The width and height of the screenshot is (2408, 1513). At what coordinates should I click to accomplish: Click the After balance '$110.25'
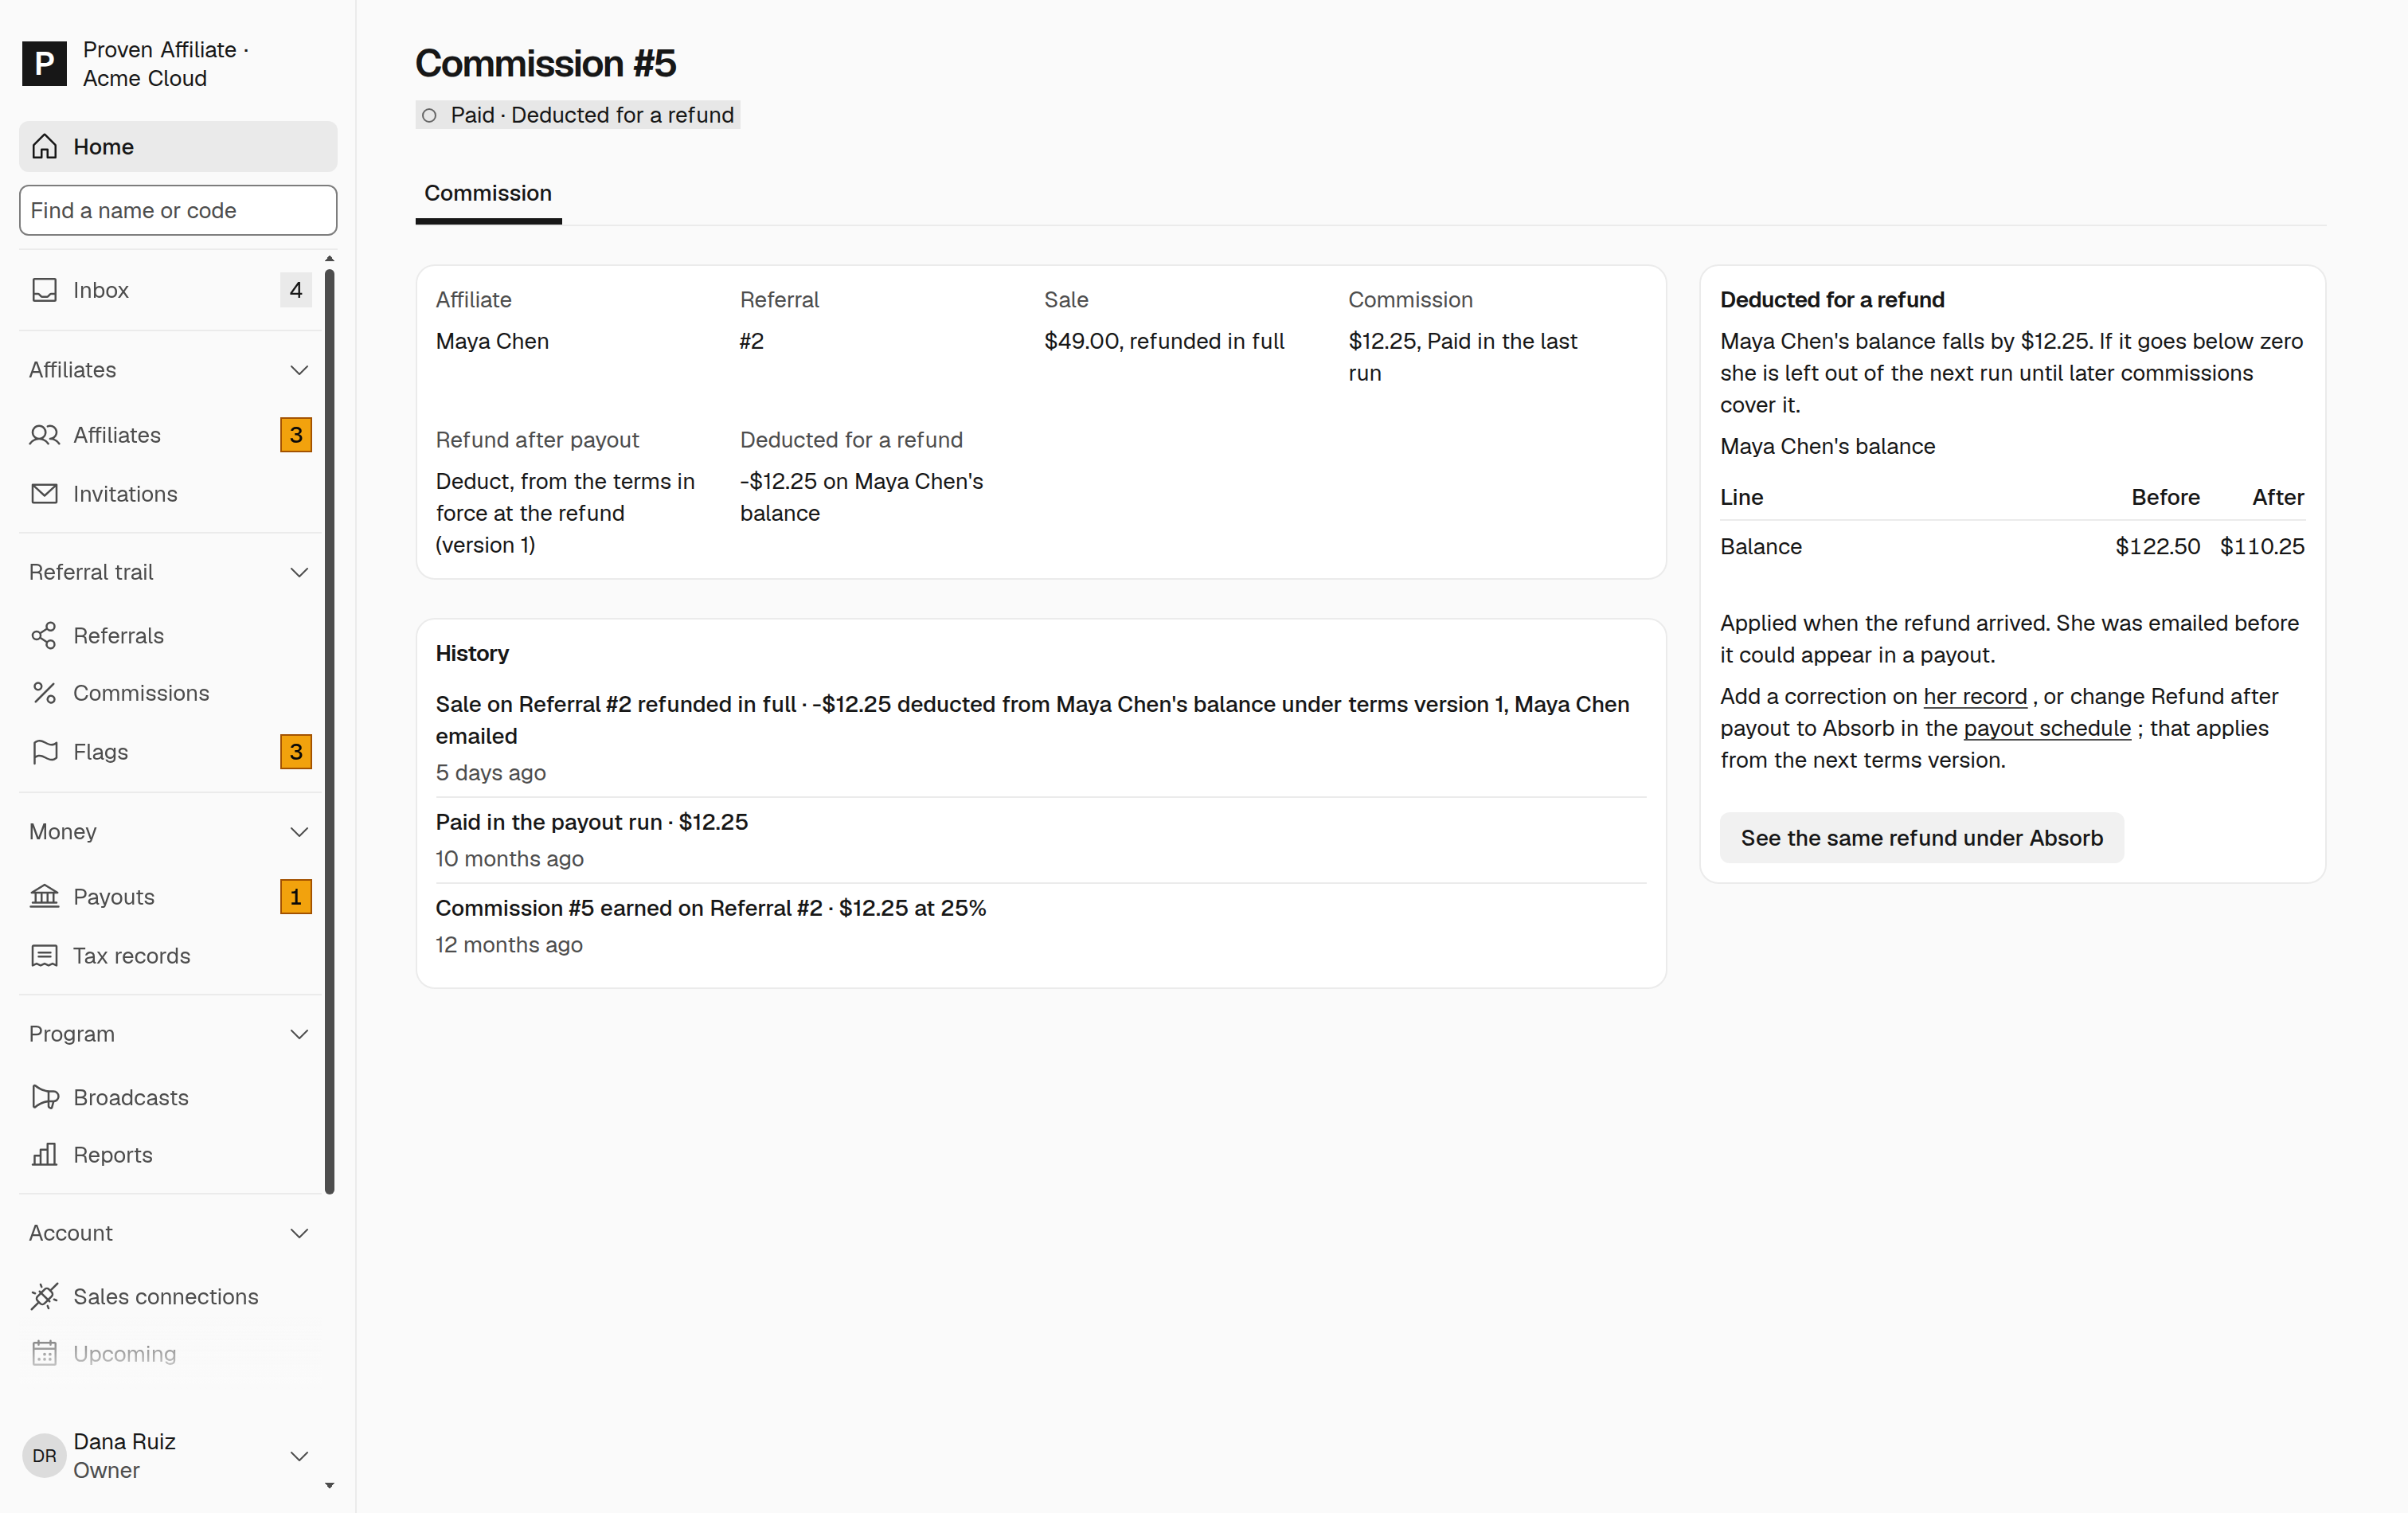2262,547
